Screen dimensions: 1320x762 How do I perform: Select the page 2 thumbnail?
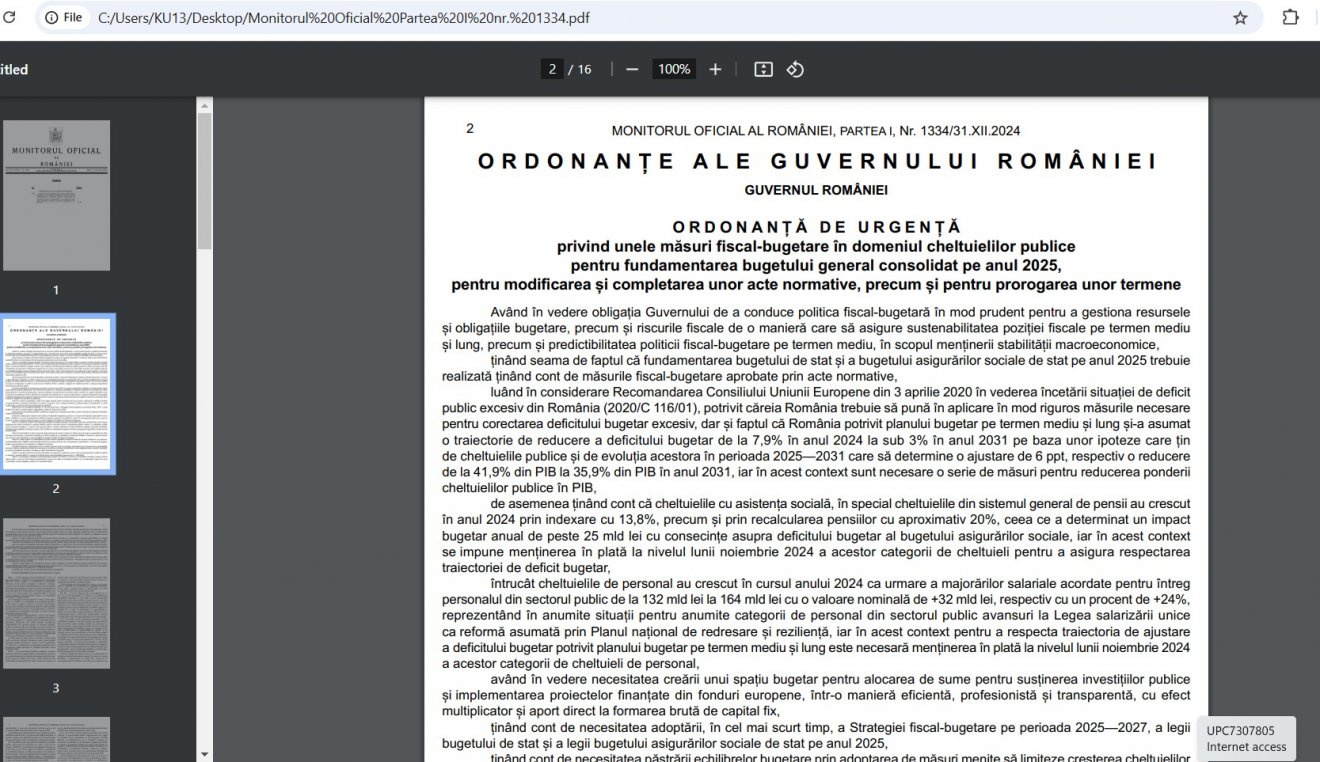point(56,394)
